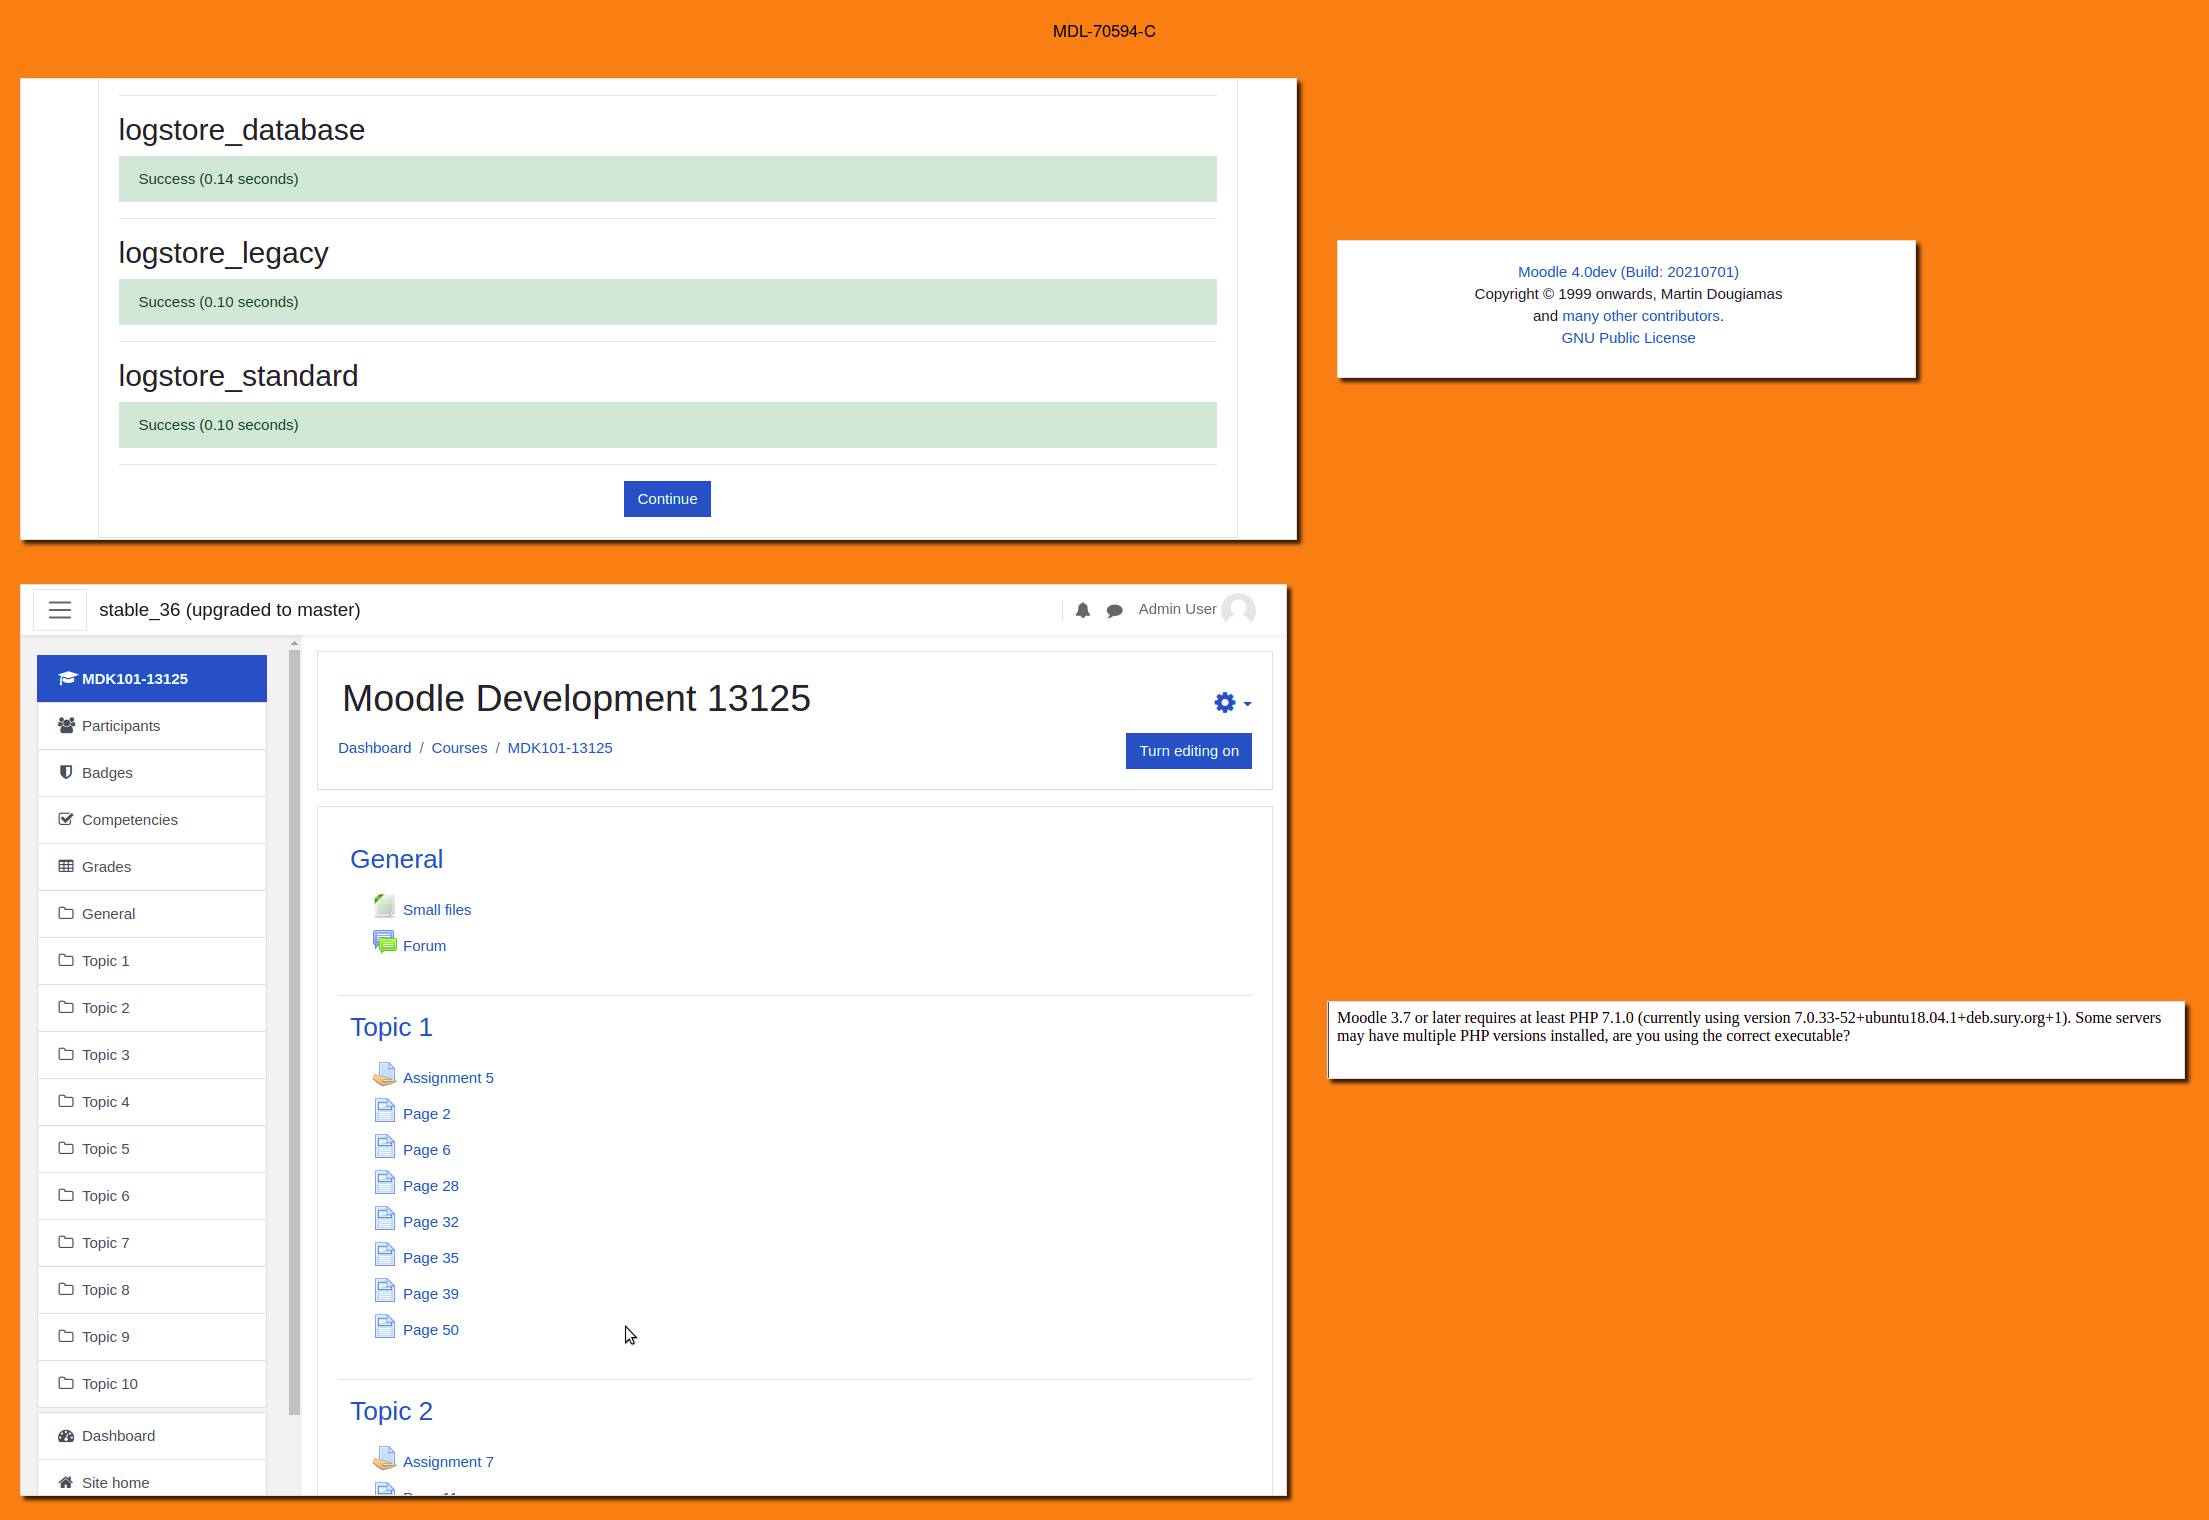2209x1520 pixels.
Task: Click the Page 28 document icon
Action: (x=385, y=1183)
